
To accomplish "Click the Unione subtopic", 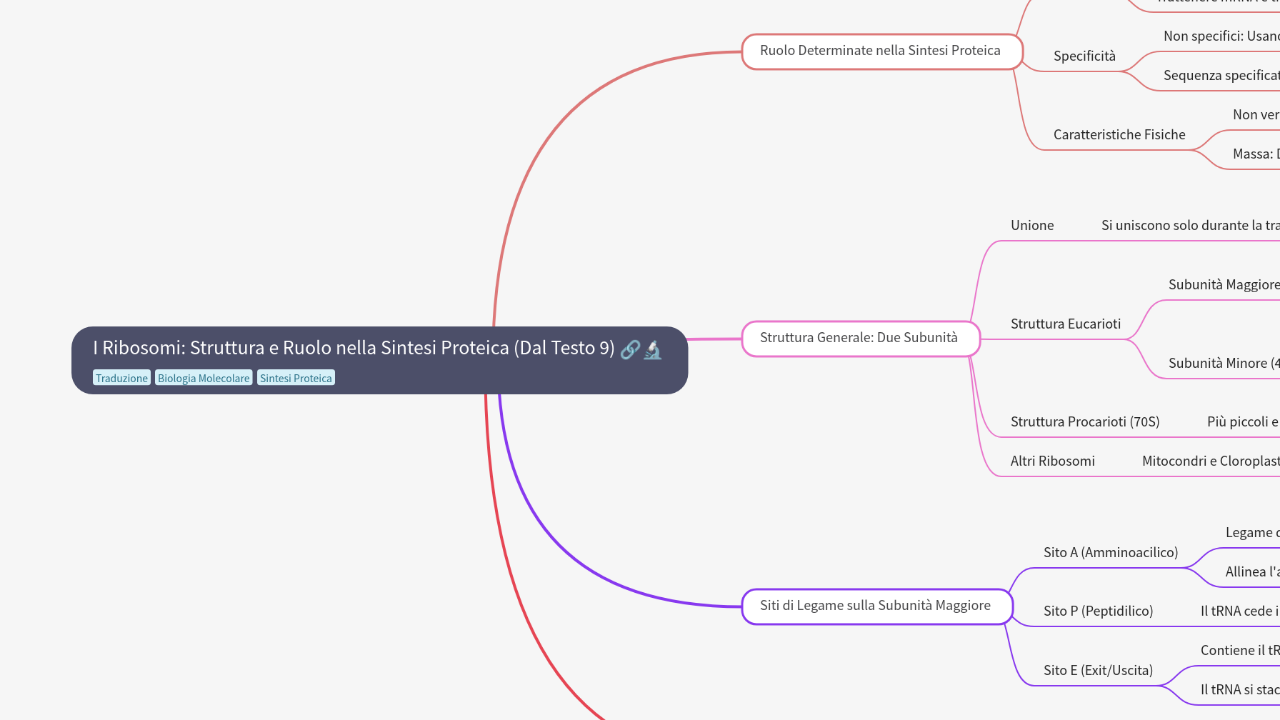I will (1032, 226).
